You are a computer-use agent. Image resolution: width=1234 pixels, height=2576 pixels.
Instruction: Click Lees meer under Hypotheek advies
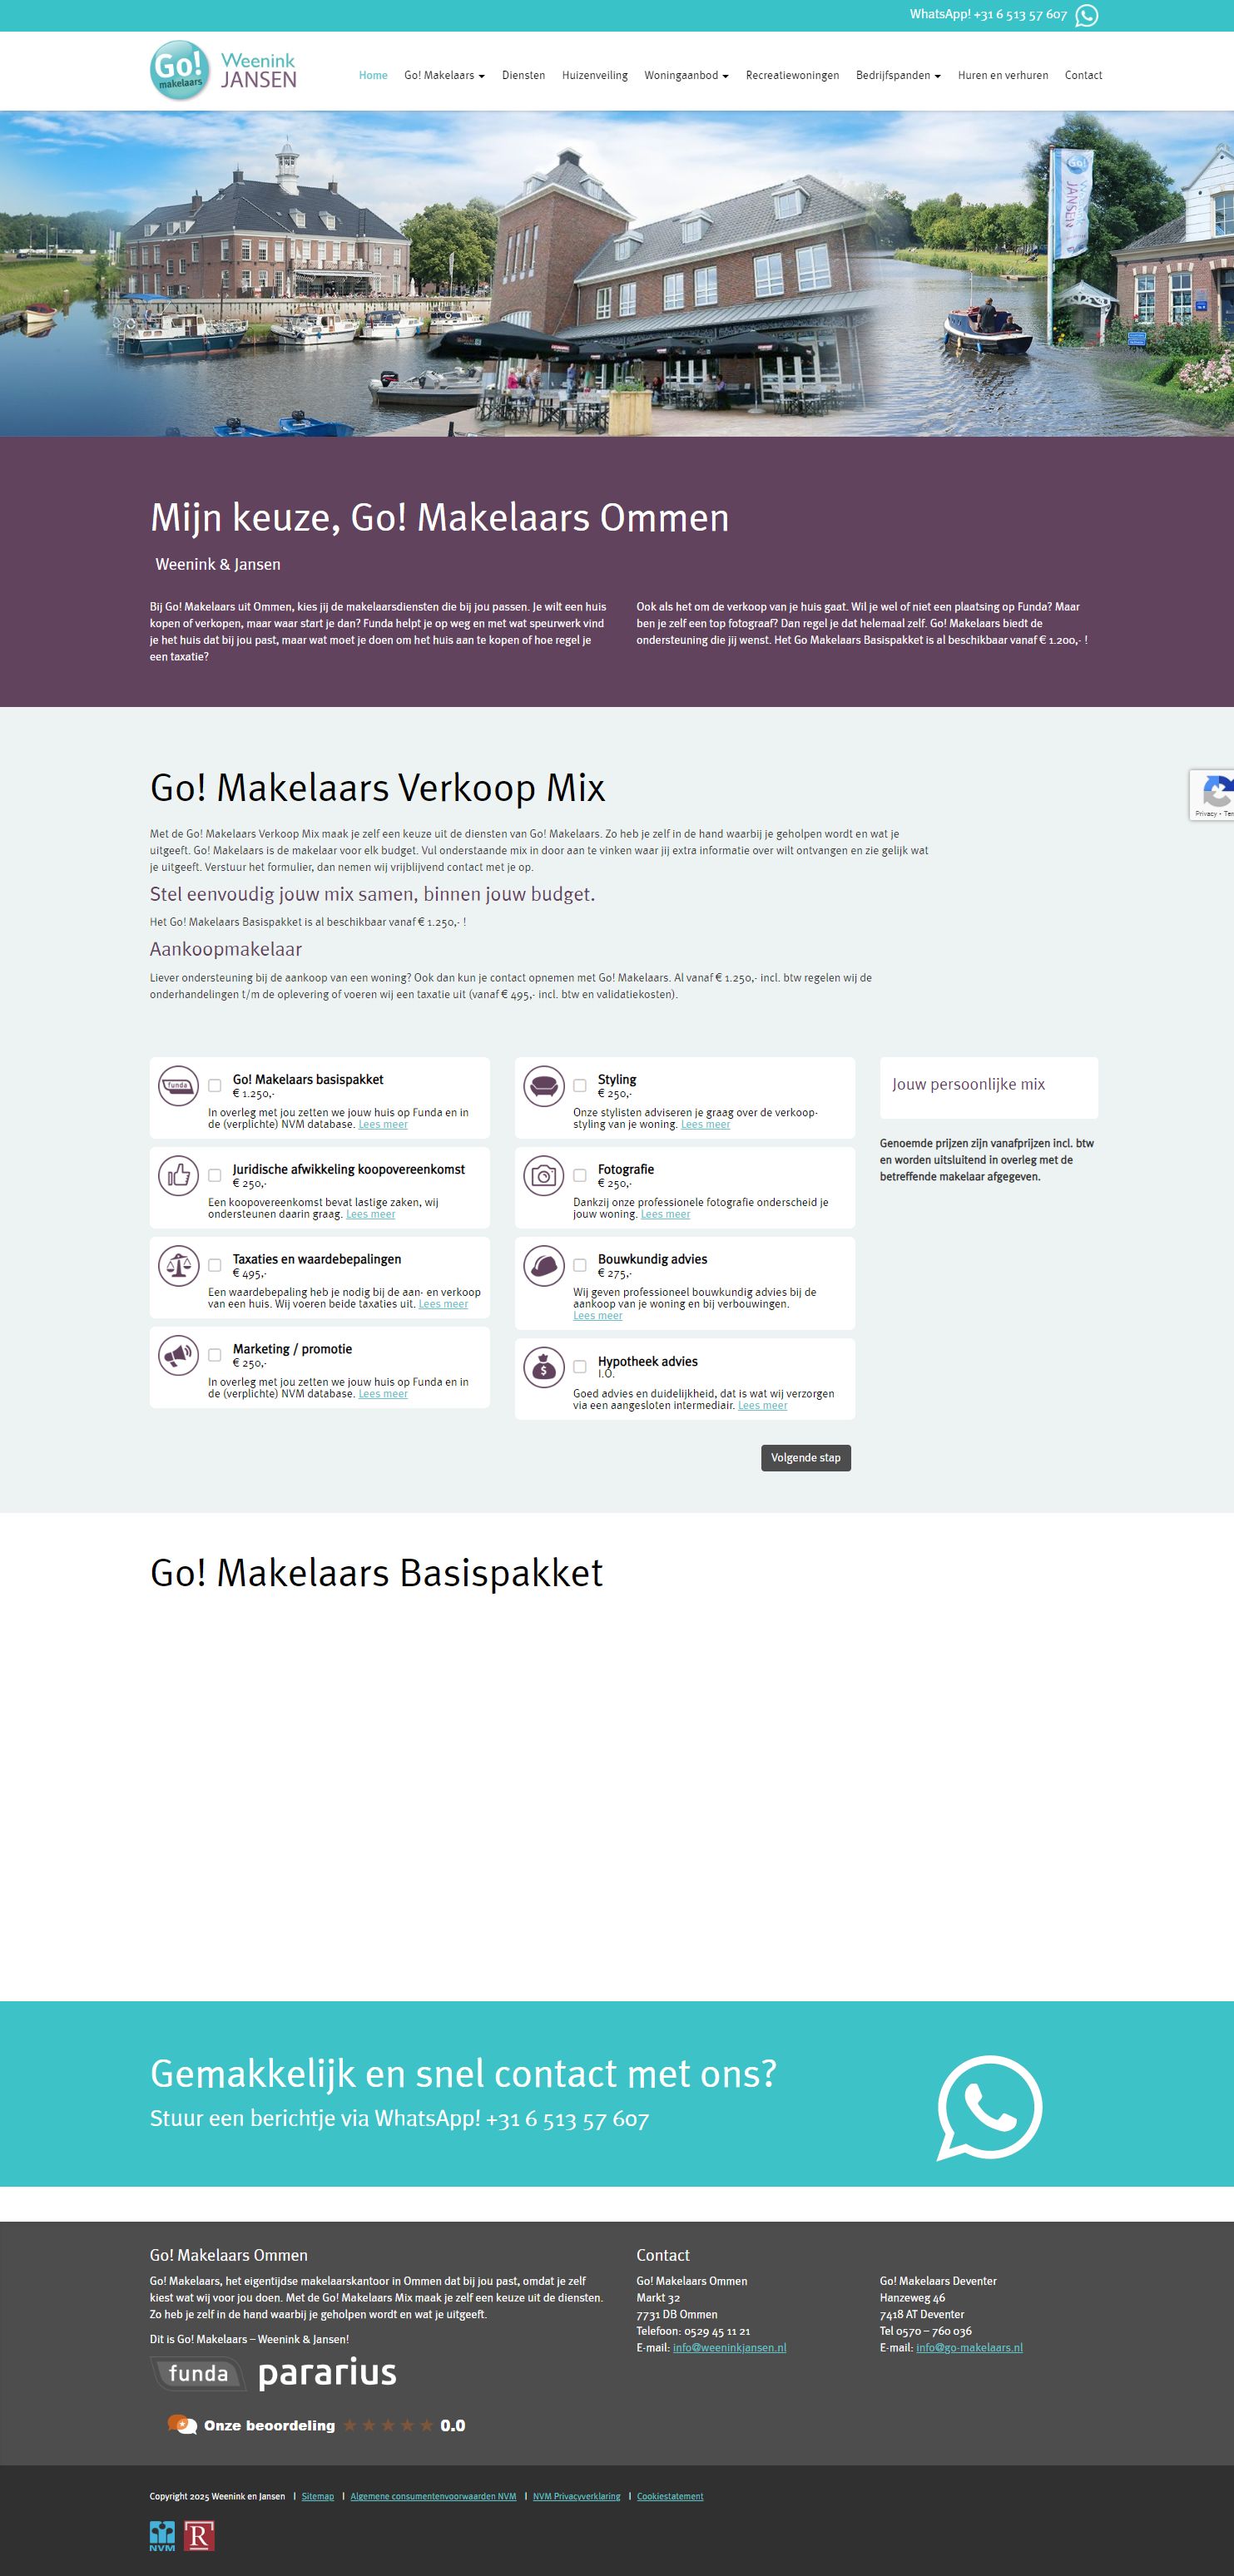pos(762,1406)
